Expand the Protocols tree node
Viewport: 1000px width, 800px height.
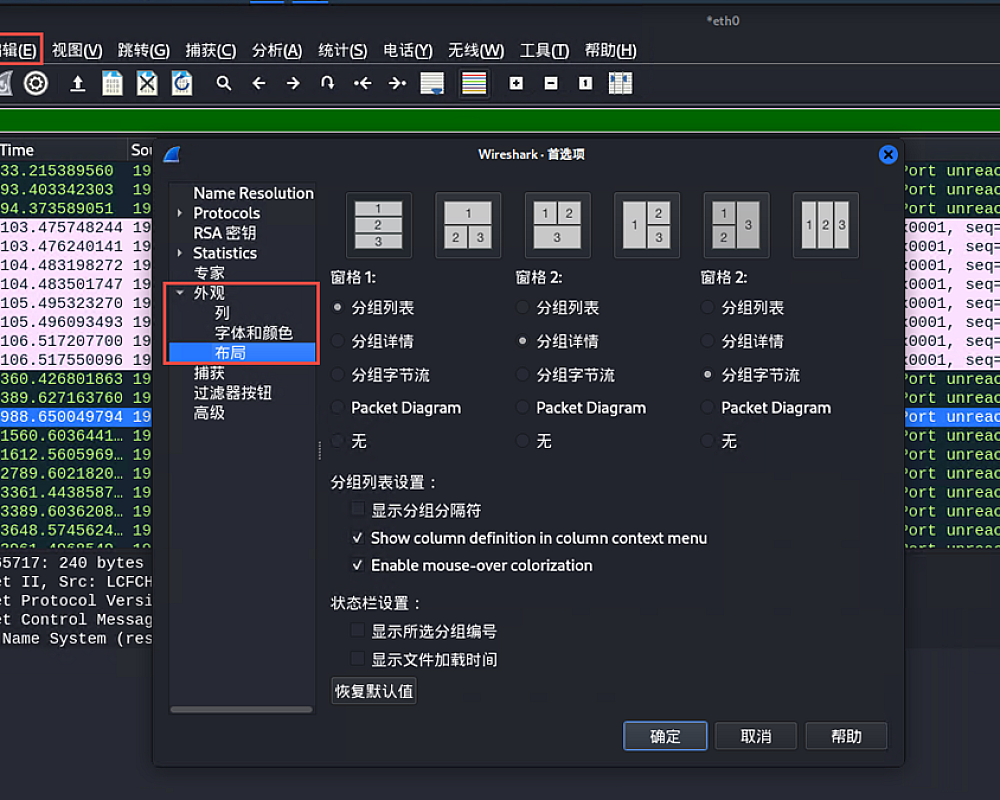pyautogui.click(x=180, y=213)
